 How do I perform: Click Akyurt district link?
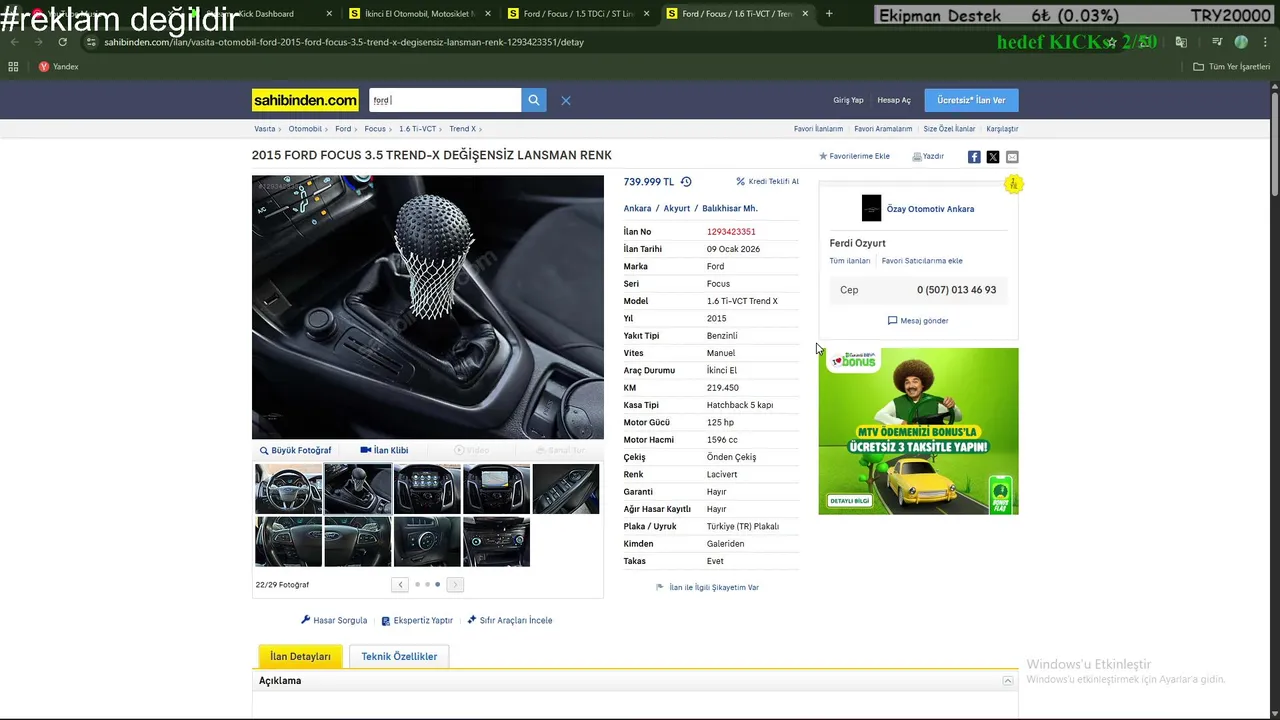[x=677, y=209]
